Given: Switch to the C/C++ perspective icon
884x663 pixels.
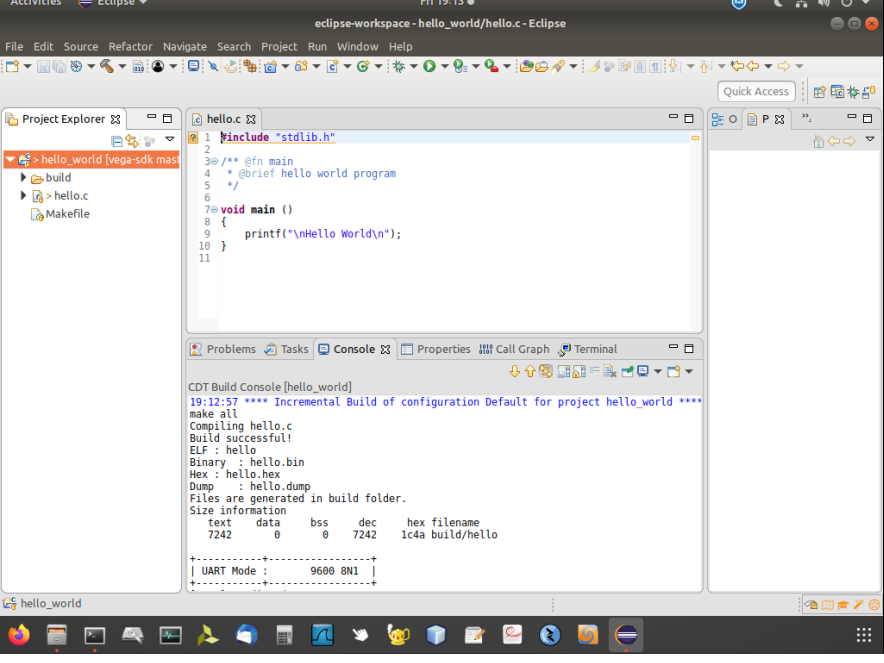Looking at the screenshot, I should click(837, 92).
